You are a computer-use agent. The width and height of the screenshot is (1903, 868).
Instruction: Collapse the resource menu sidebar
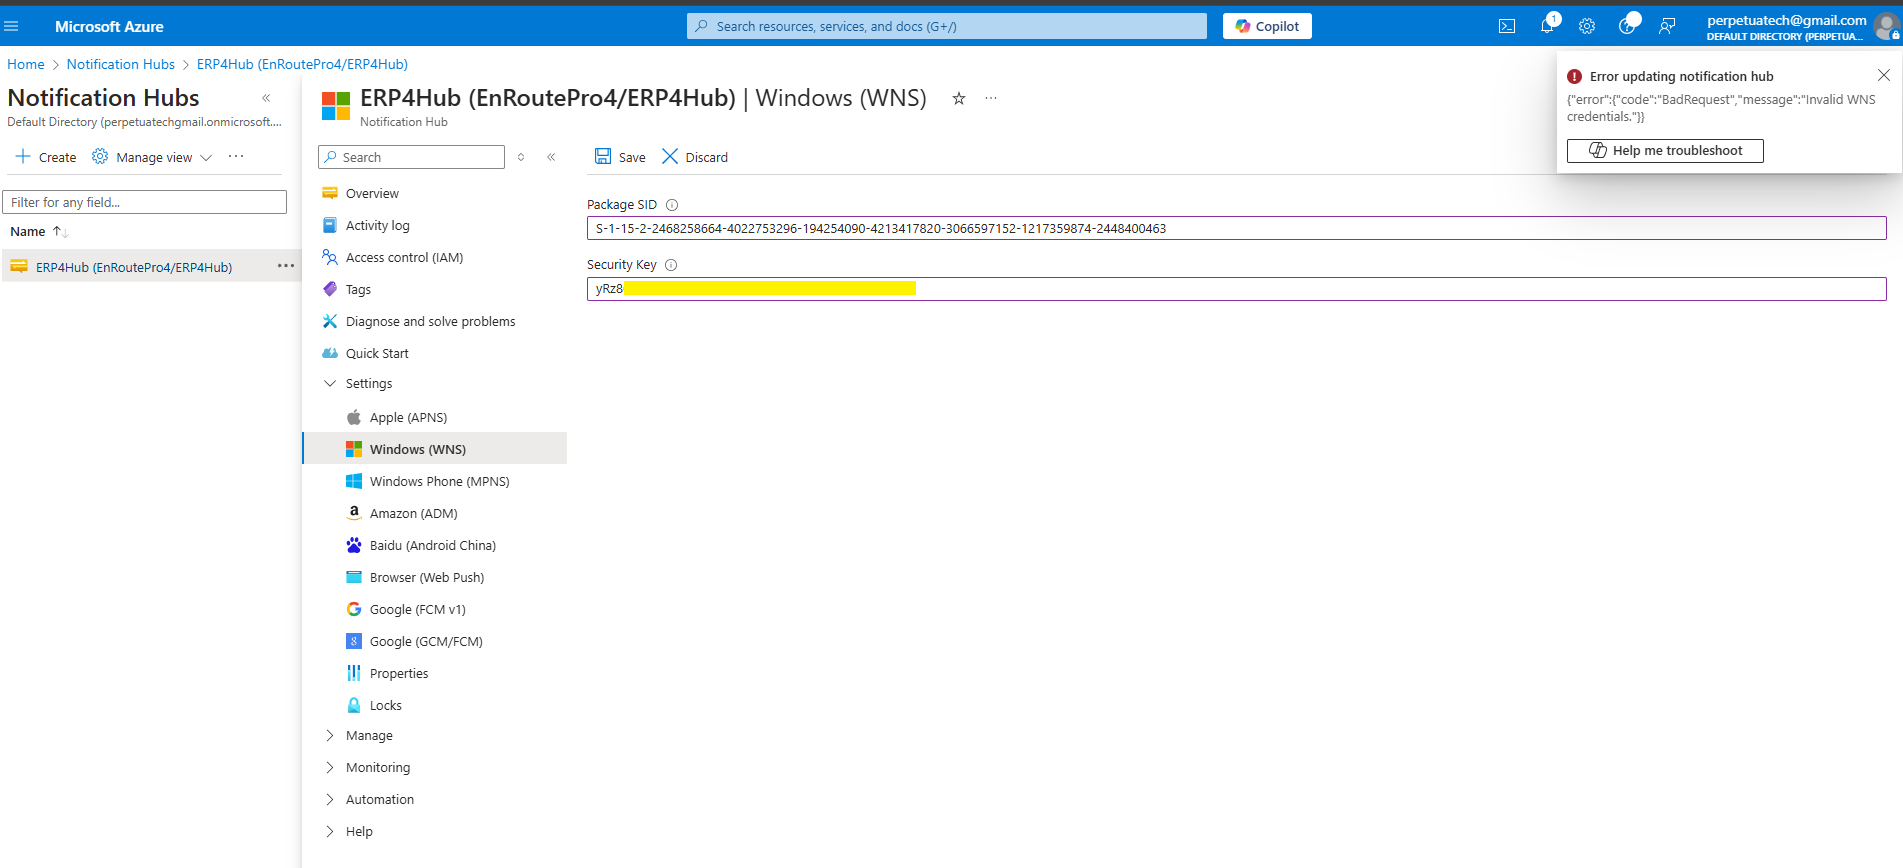[551, 157]
